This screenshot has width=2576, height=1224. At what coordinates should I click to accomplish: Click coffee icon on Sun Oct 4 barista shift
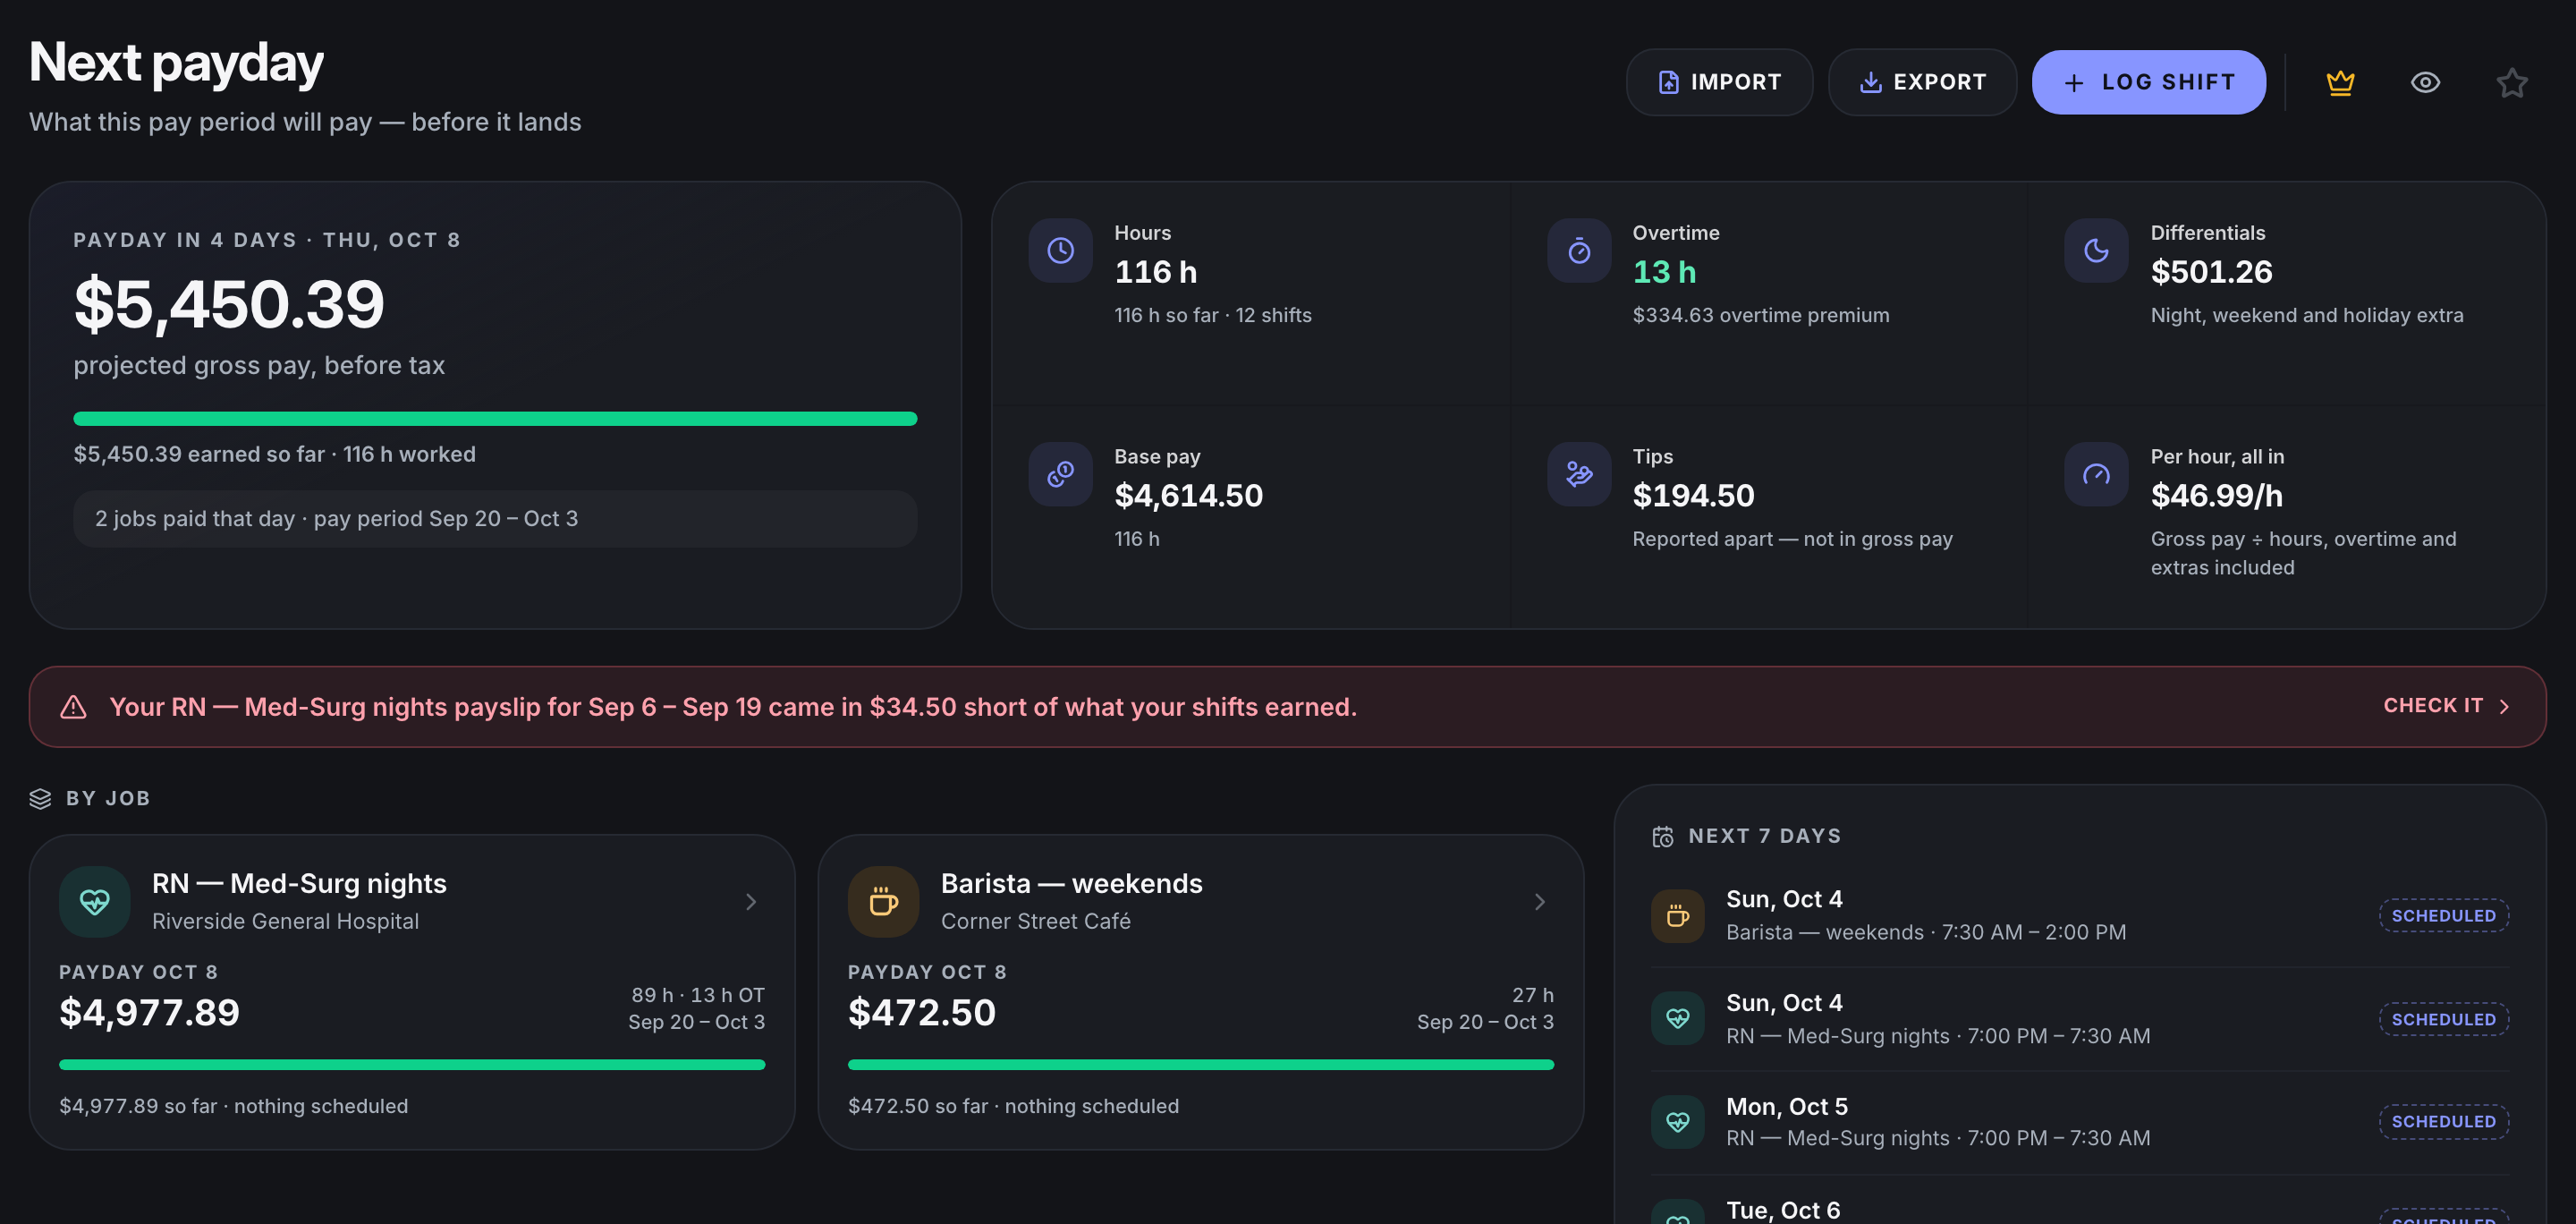(x=1677, y=915)
